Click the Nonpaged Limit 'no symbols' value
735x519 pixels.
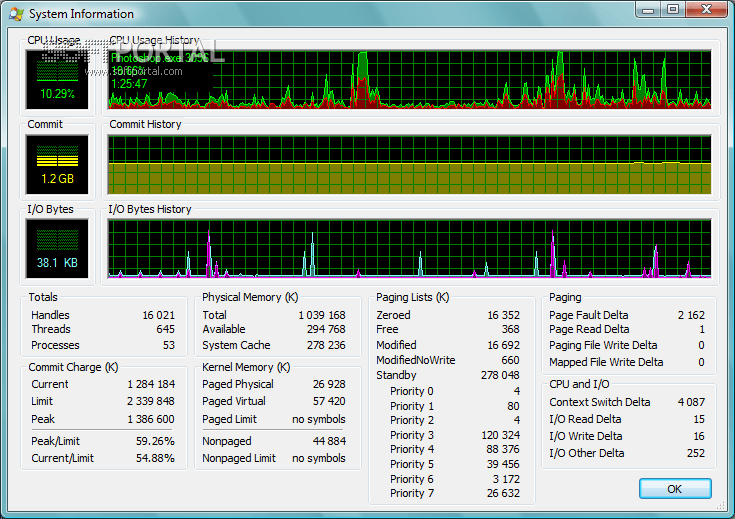click(x=319, y=458)
